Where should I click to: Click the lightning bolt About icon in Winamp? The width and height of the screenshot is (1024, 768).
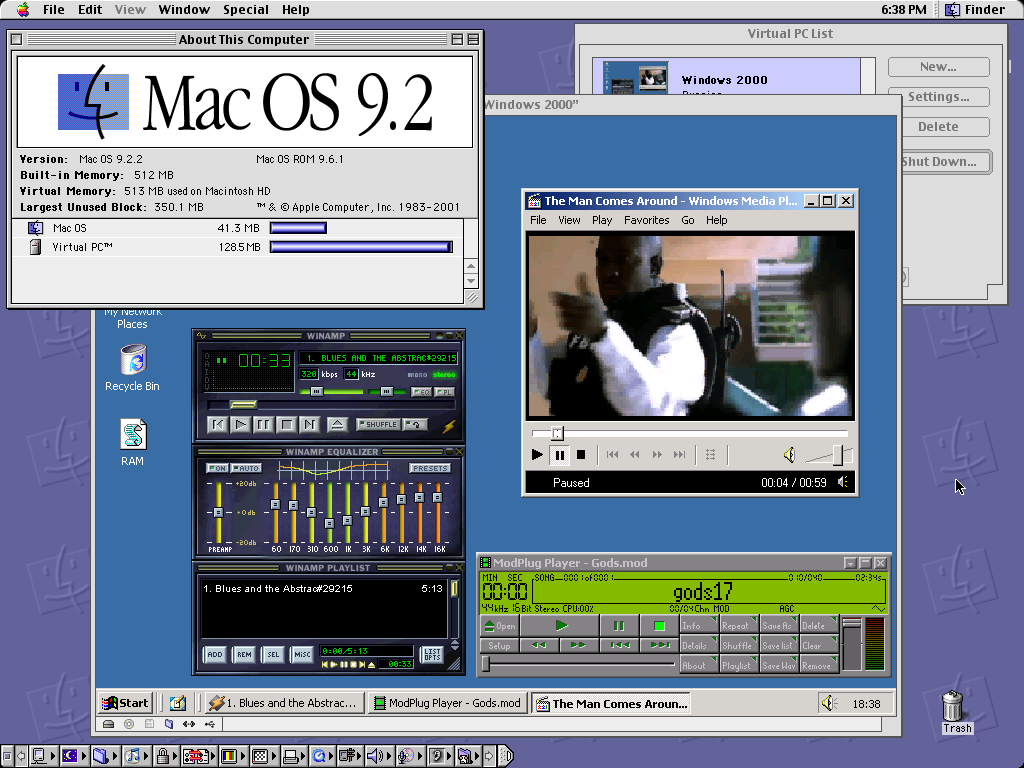[449, 425]
